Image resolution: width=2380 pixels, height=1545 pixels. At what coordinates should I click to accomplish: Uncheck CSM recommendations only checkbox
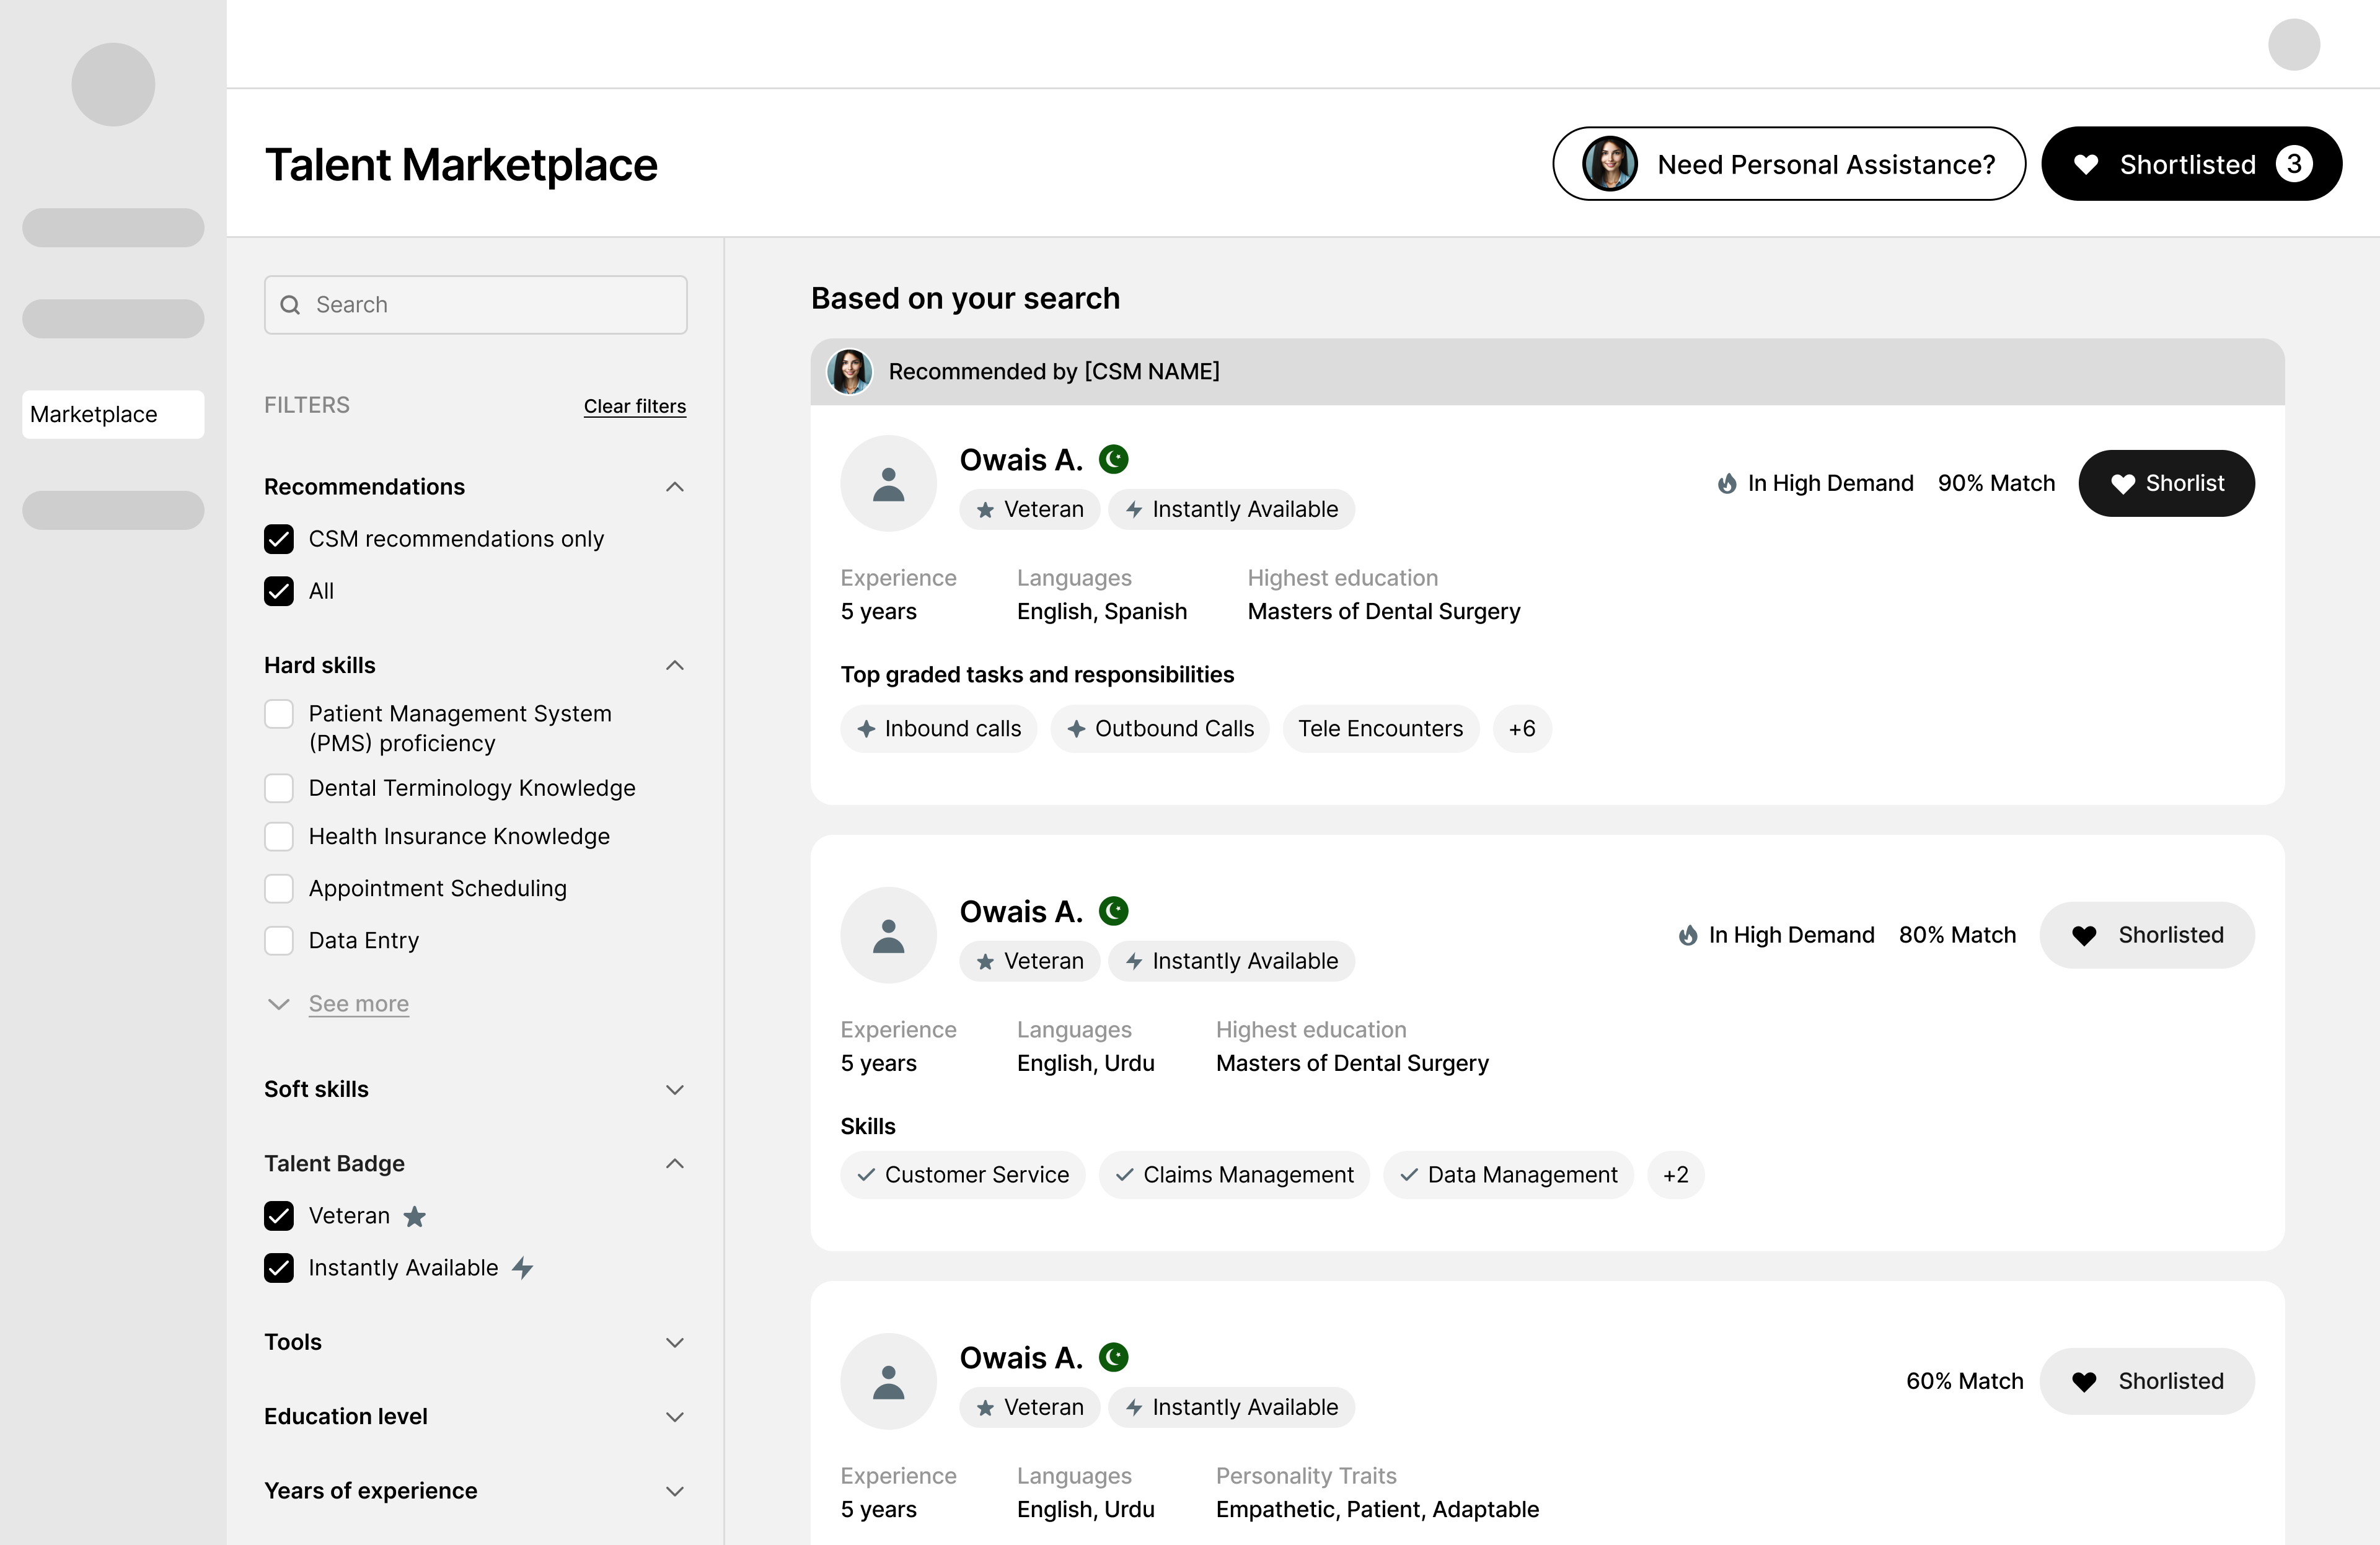pyautogui.click(x=279, y=539)
